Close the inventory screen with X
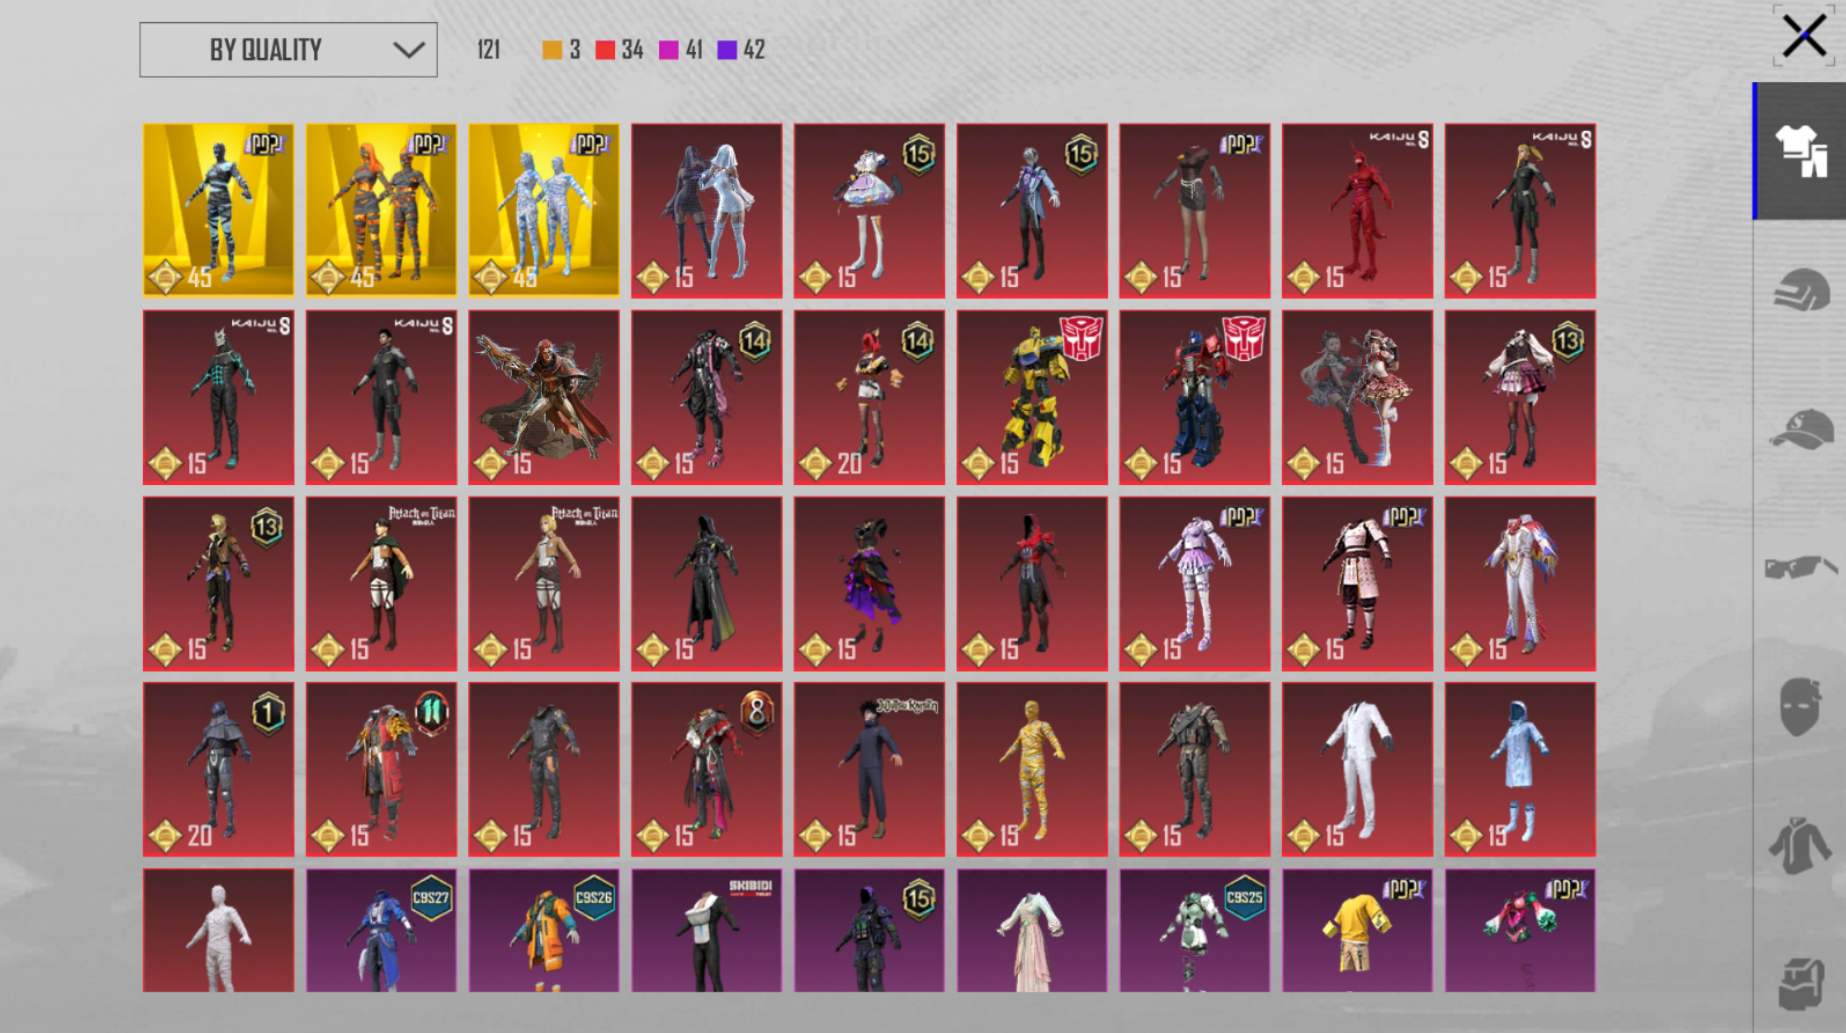 coord(1804,37)
